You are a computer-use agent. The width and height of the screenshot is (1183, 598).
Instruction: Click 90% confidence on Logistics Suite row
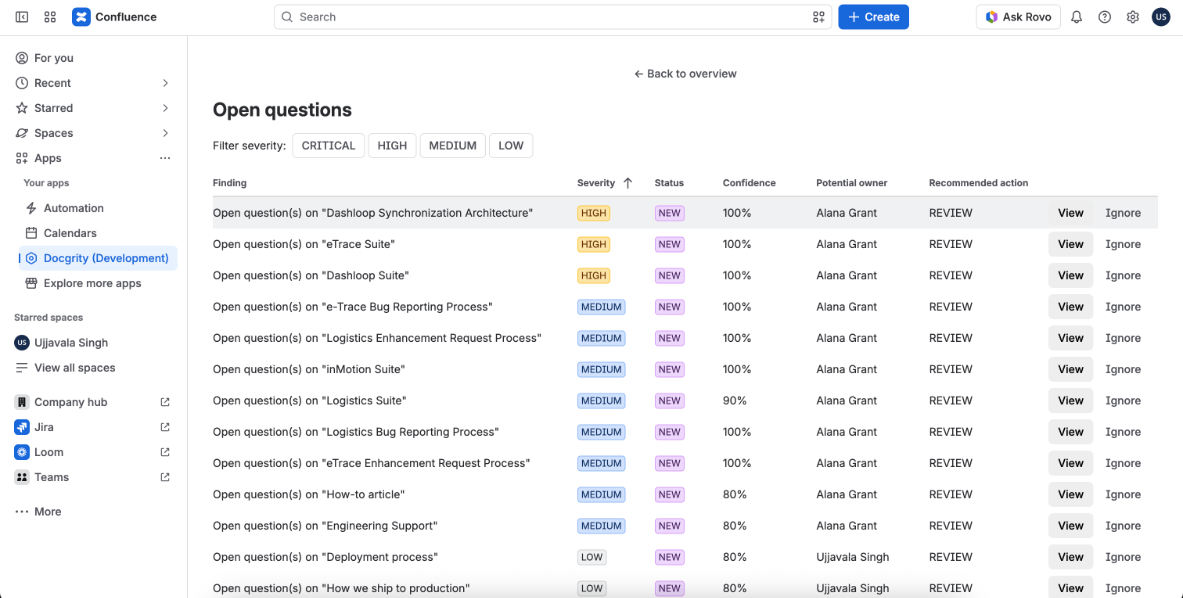[735, 400]
